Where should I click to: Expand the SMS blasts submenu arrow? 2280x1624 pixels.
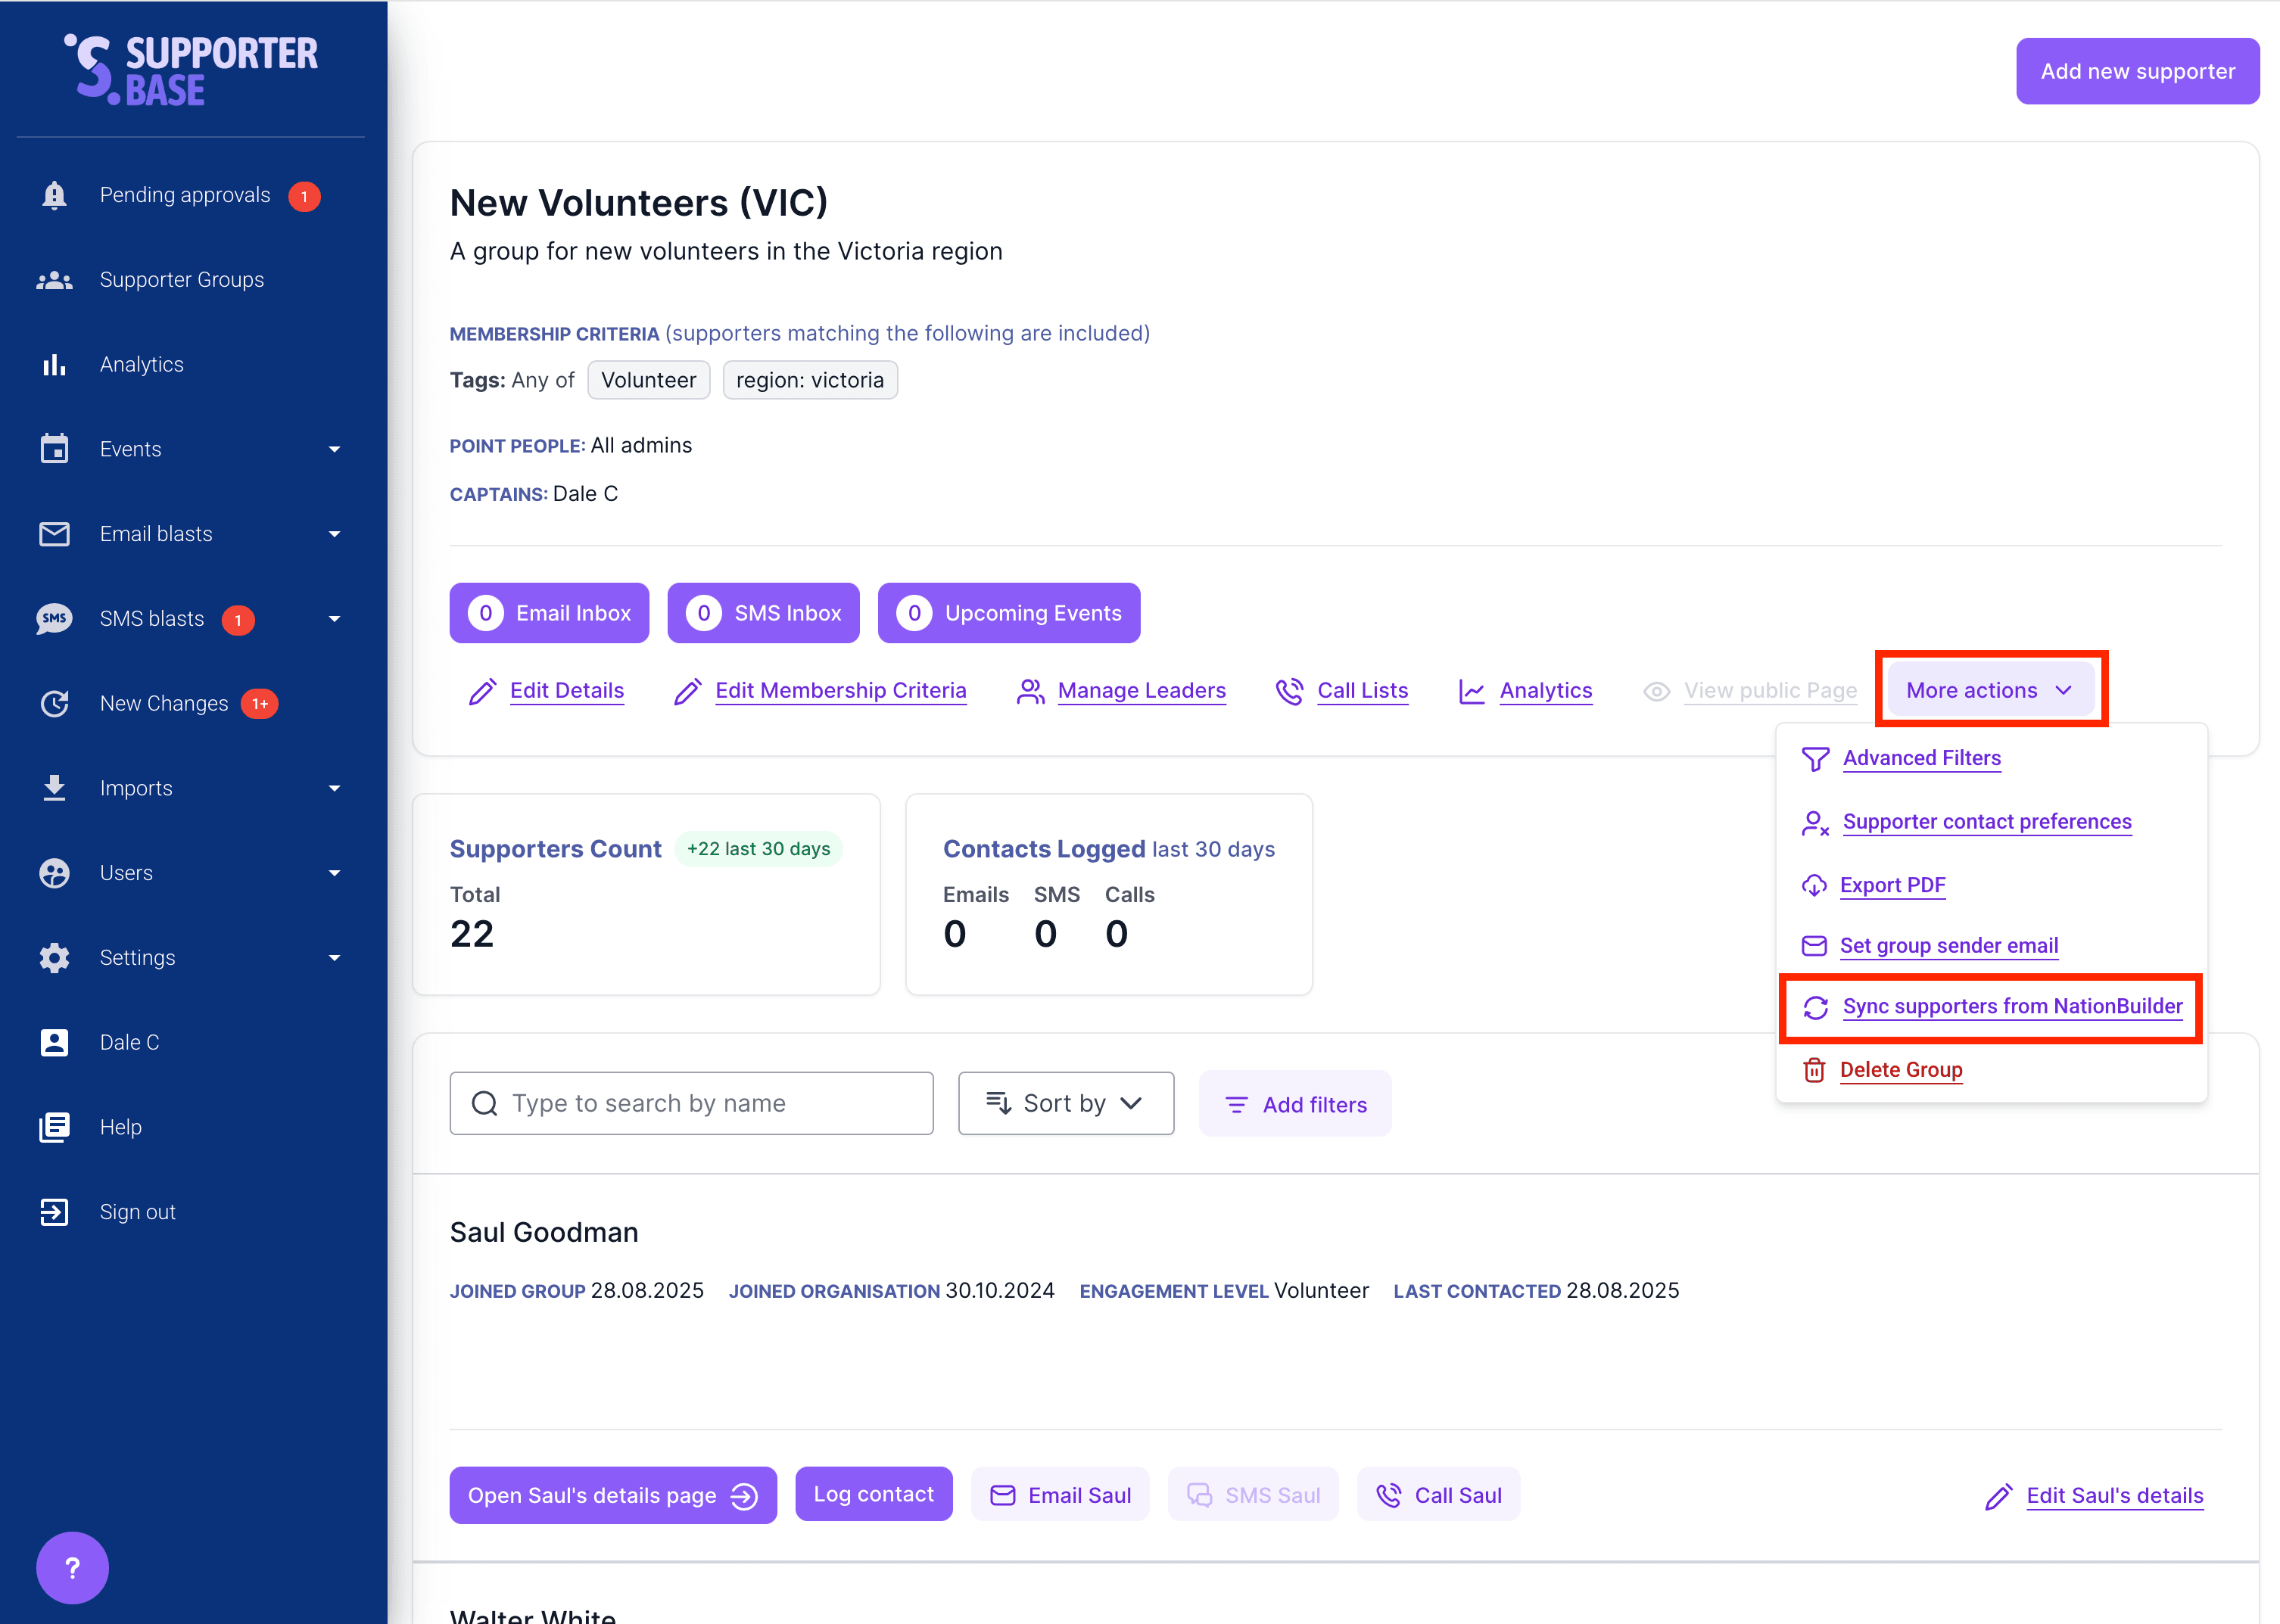pos(334,619)
